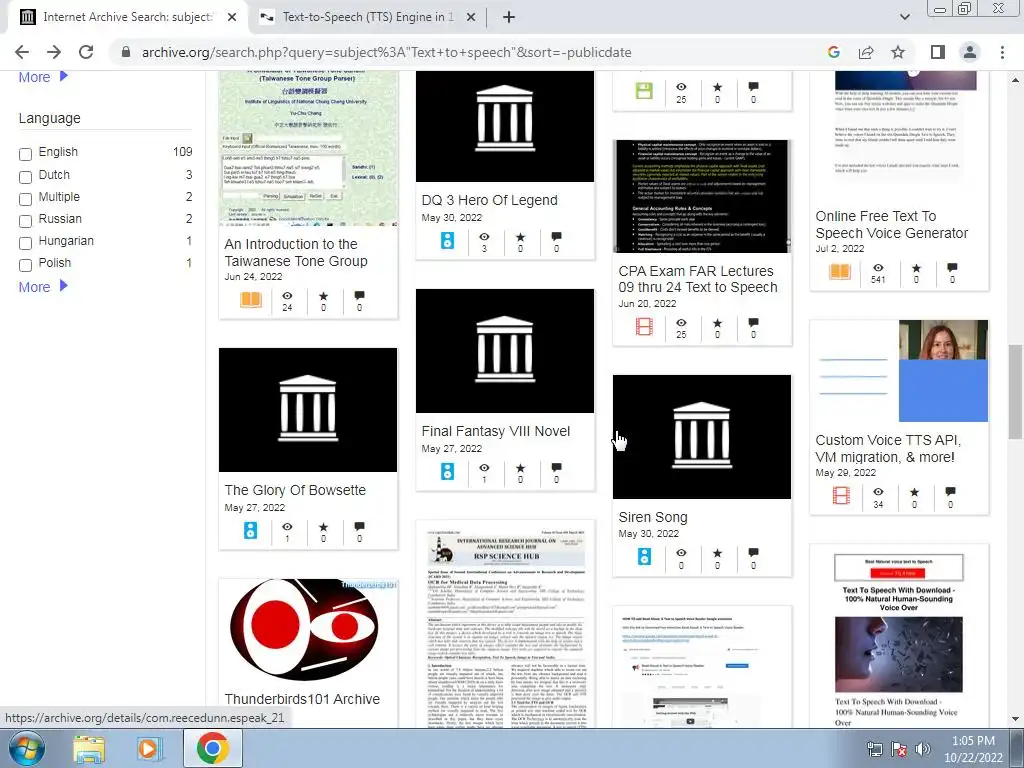Open the Siren Song item title
1024x768 pixels.
(652, 517)
